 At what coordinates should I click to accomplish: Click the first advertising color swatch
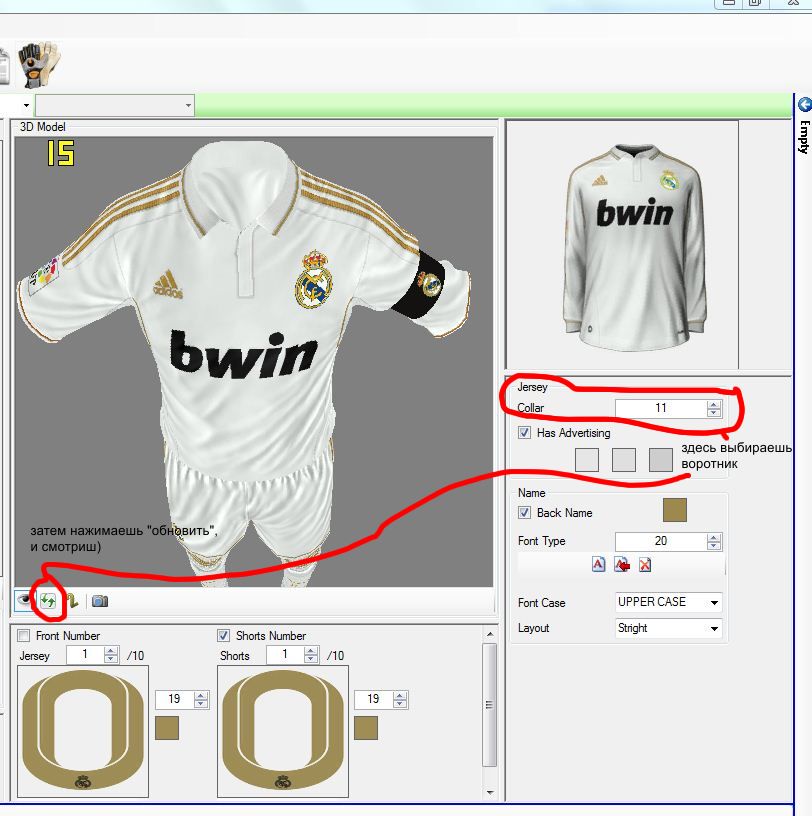(x=587, y=460)
